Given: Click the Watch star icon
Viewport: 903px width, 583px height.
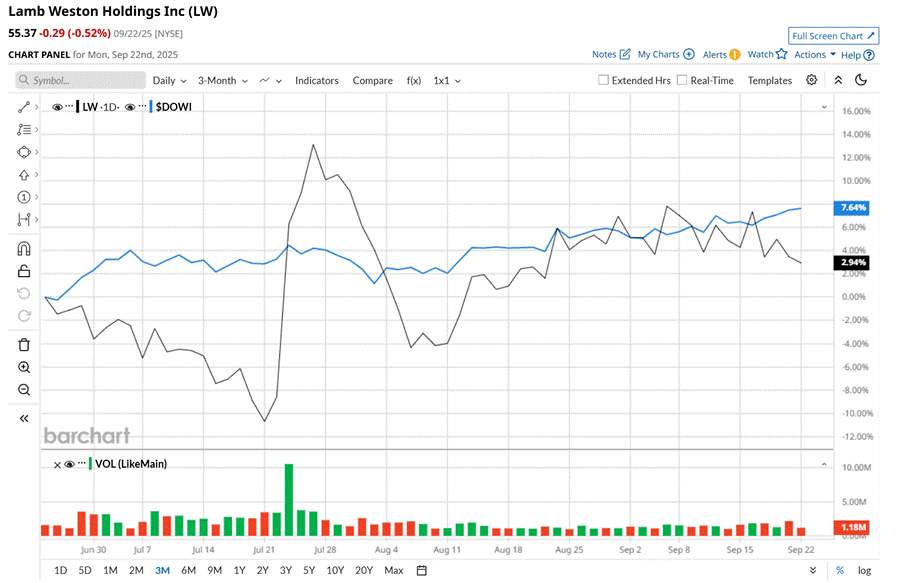Looking at the screenshot, I should pos(781,54).
